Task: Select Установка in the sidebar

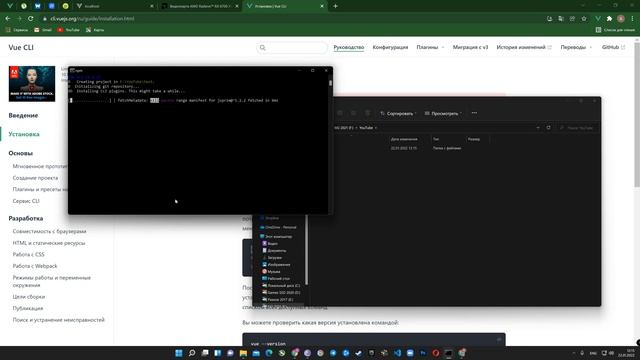Action: coord(24,134)
